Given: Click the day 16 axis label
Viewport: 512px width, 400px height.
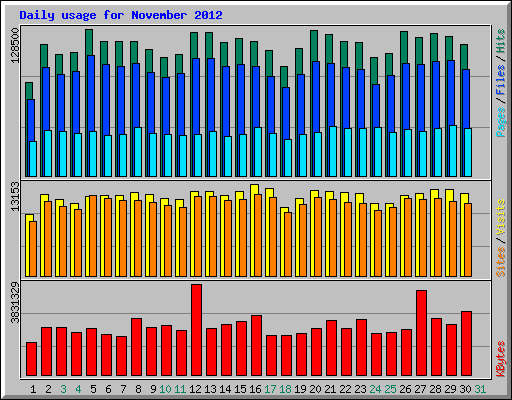Looking at the screenshot, I should click(255, 389).
